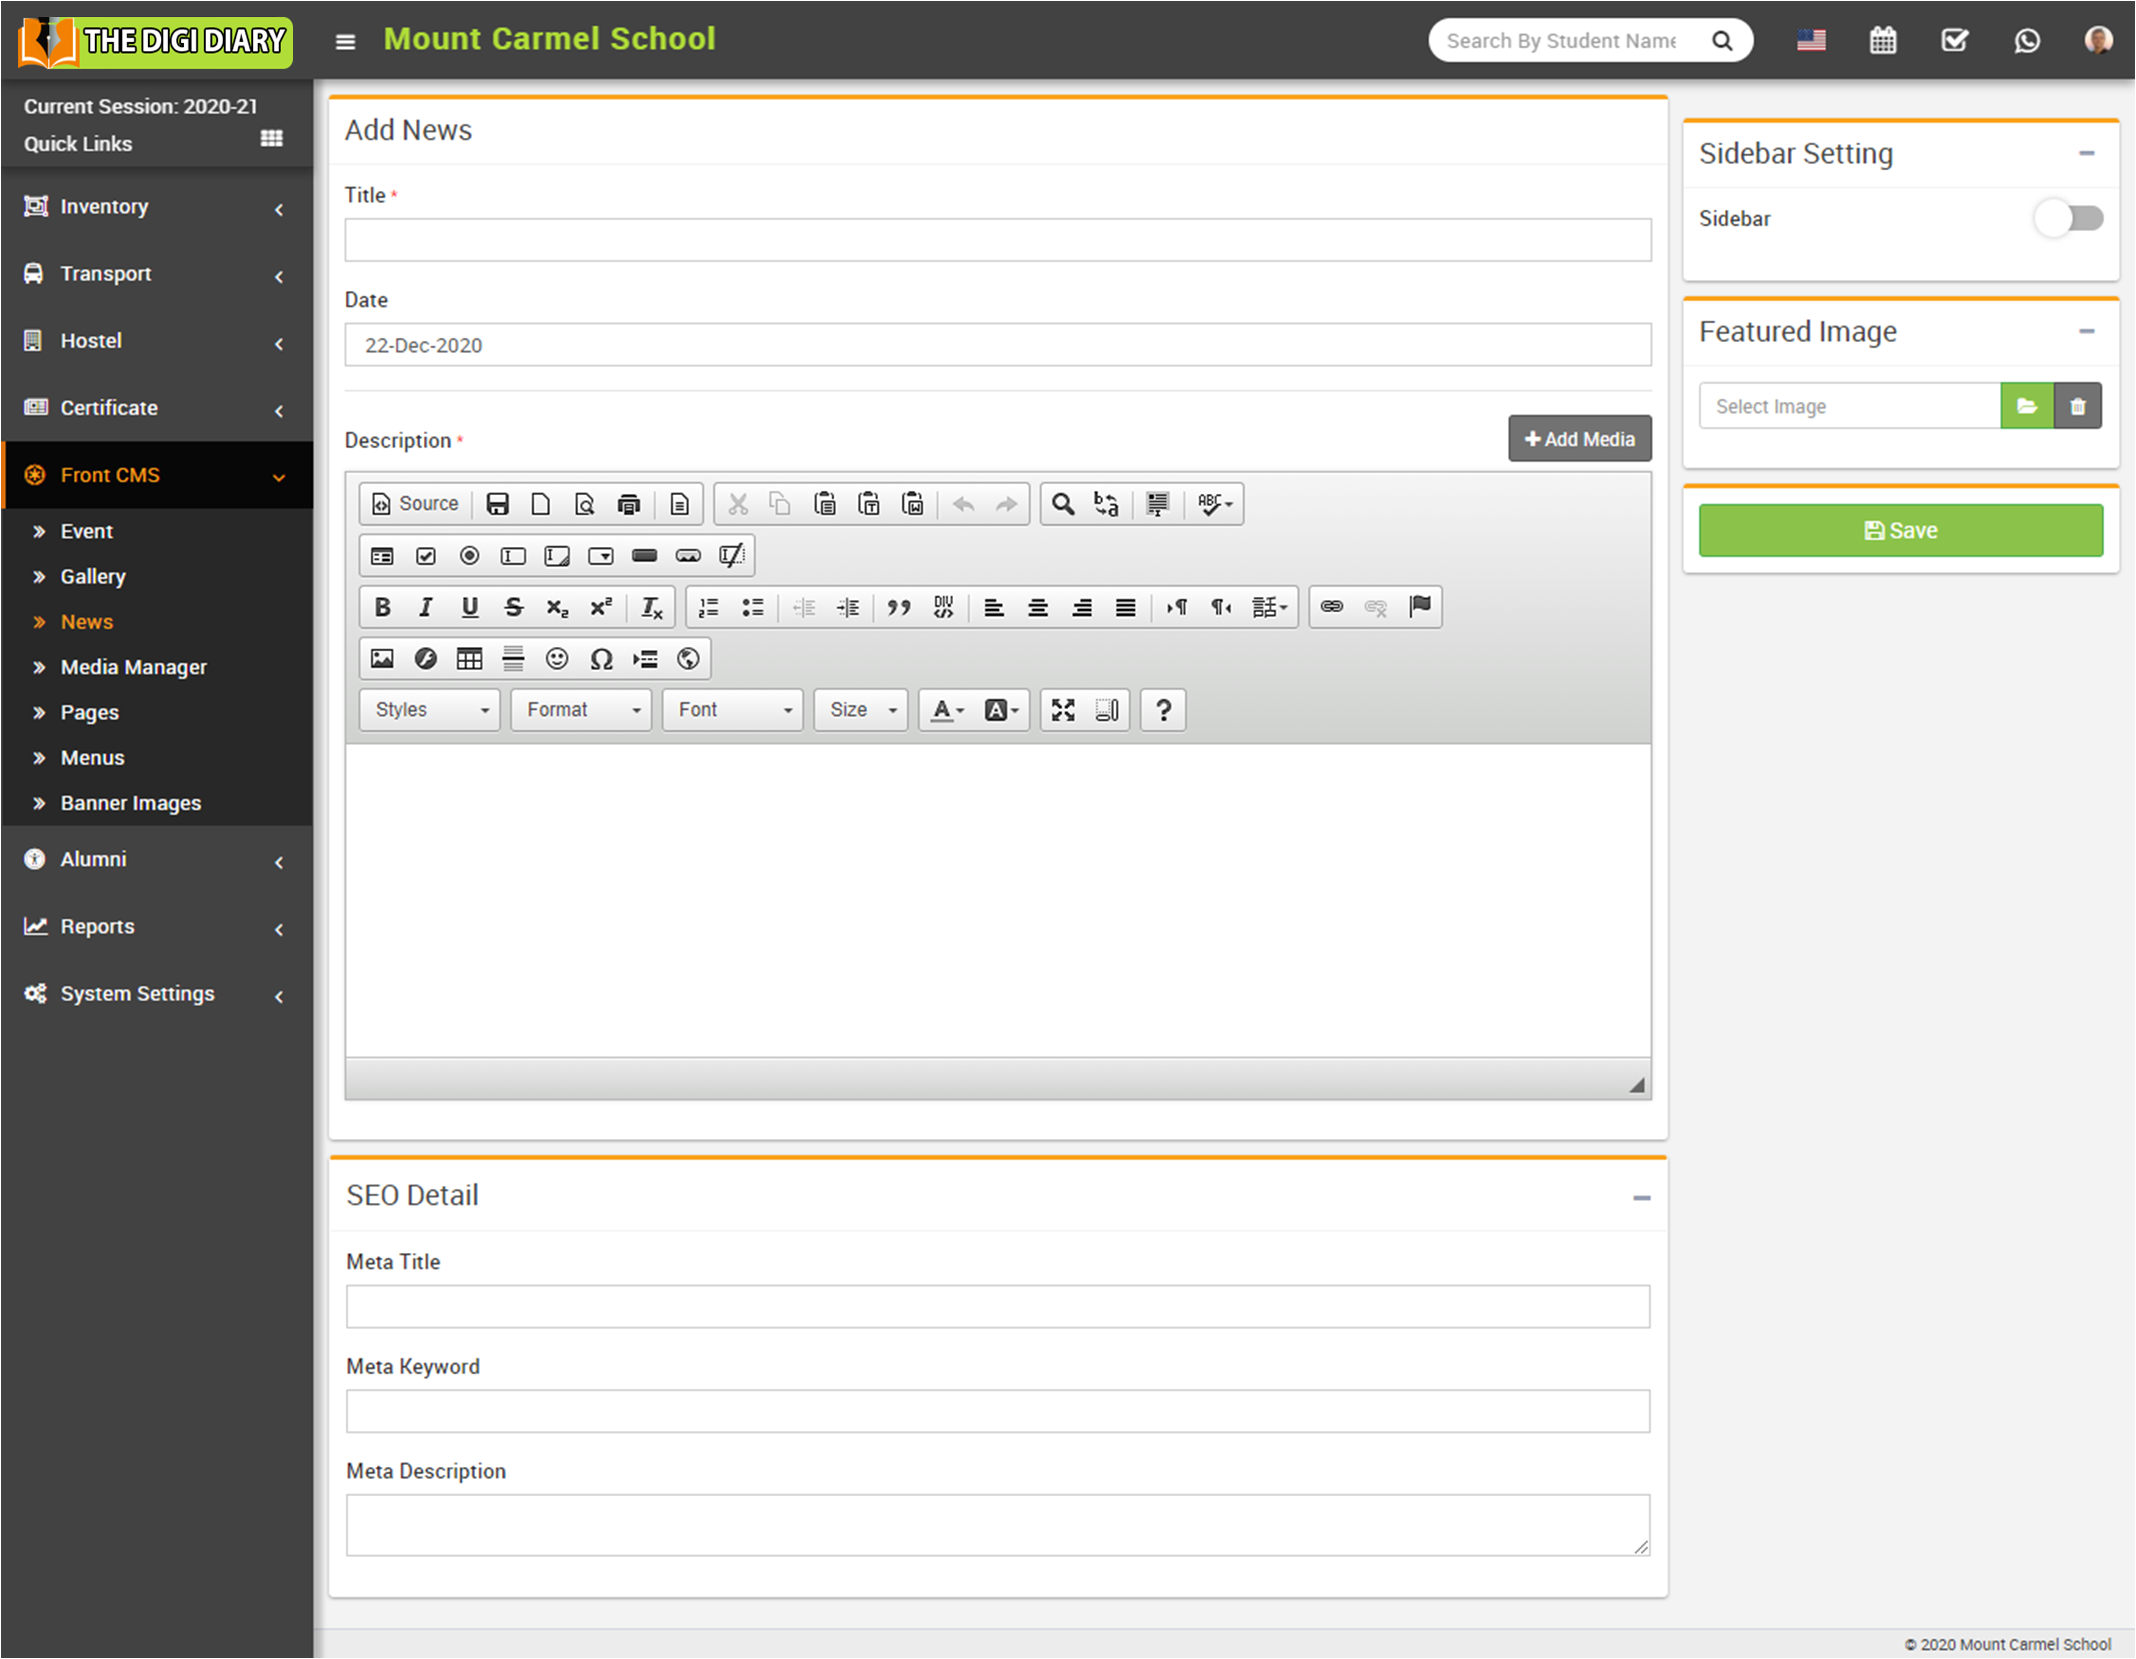This screenshot has width=2136, height=1659.
Task: Maximize the editor with the fullscreen icon
Action: [x=1063, y=710]
